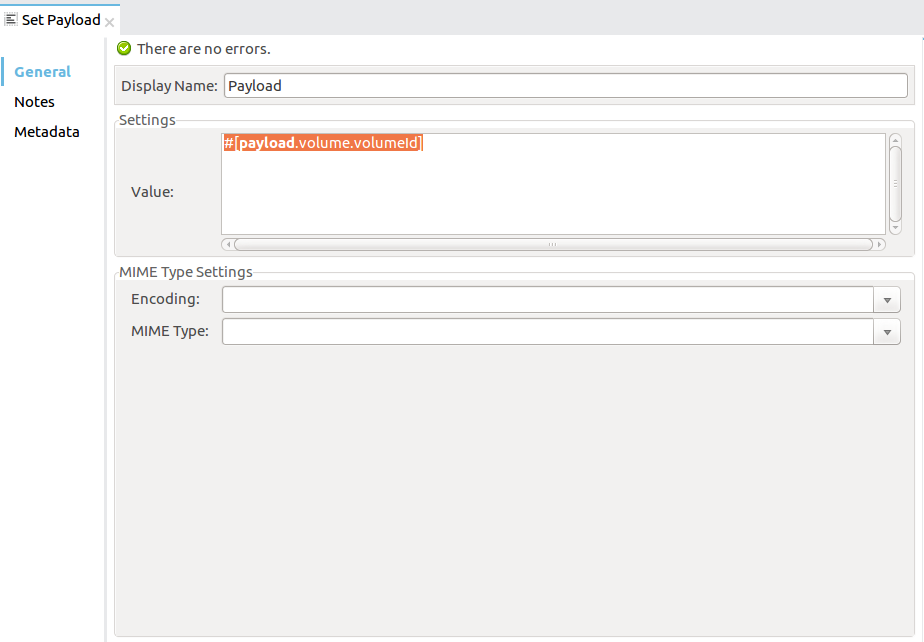
Task: Switch to the Notes section
Action: 34,102
